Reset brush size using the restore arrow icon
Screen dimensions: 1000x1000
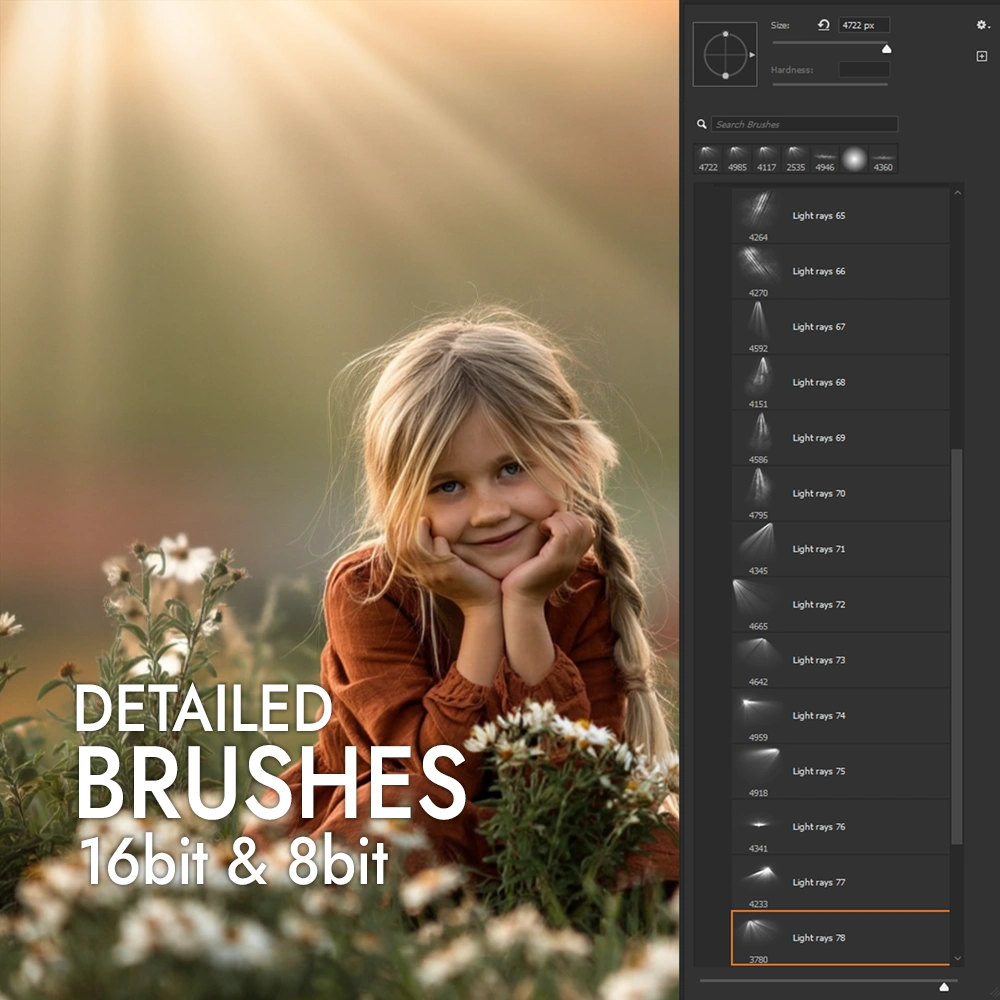[823, 25]
